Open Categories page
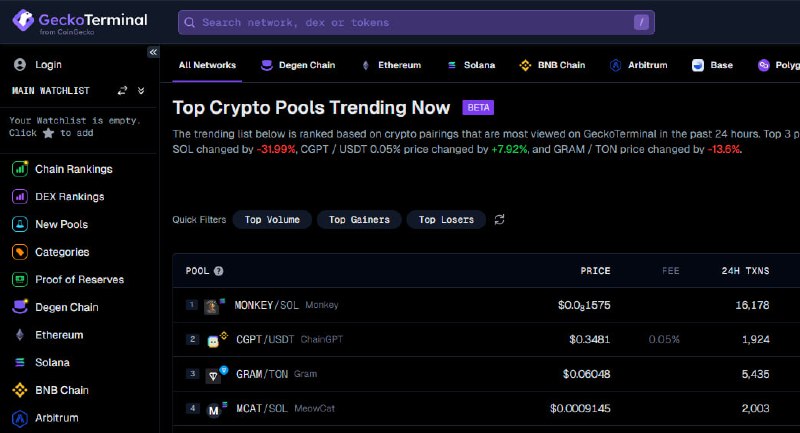Viewport: 800px width, 433px height. click(x=62, y=252)
